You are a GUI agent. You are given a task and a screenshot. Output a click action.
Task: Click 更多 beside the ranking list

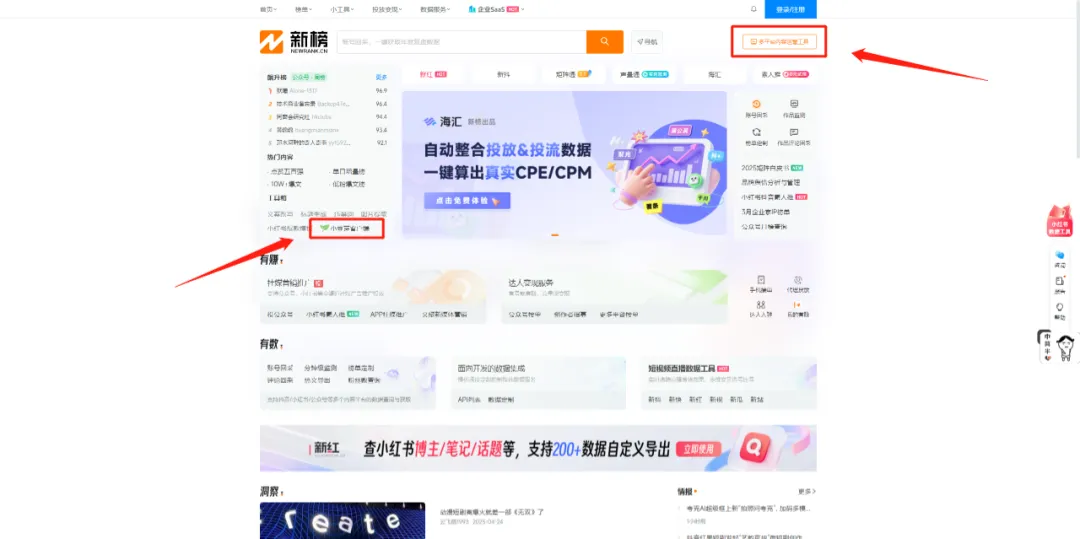(381, 77)
